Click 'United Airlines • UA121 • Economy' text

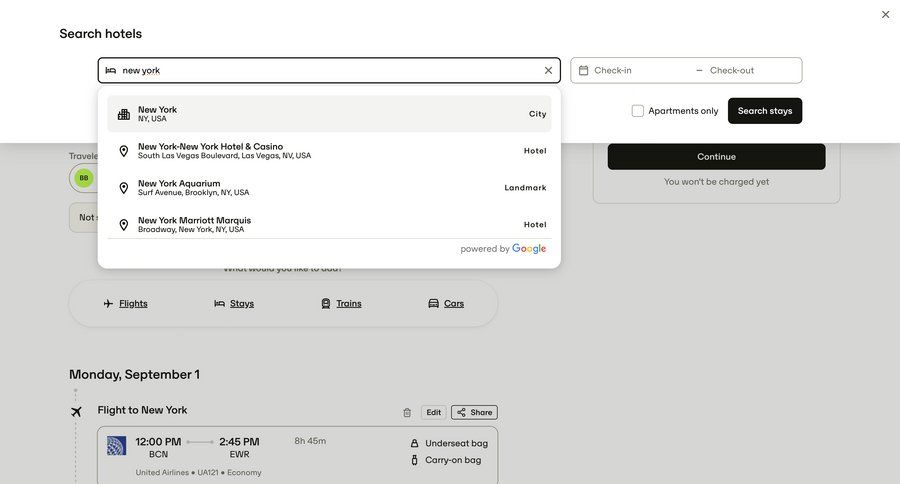tap(198, 473)
